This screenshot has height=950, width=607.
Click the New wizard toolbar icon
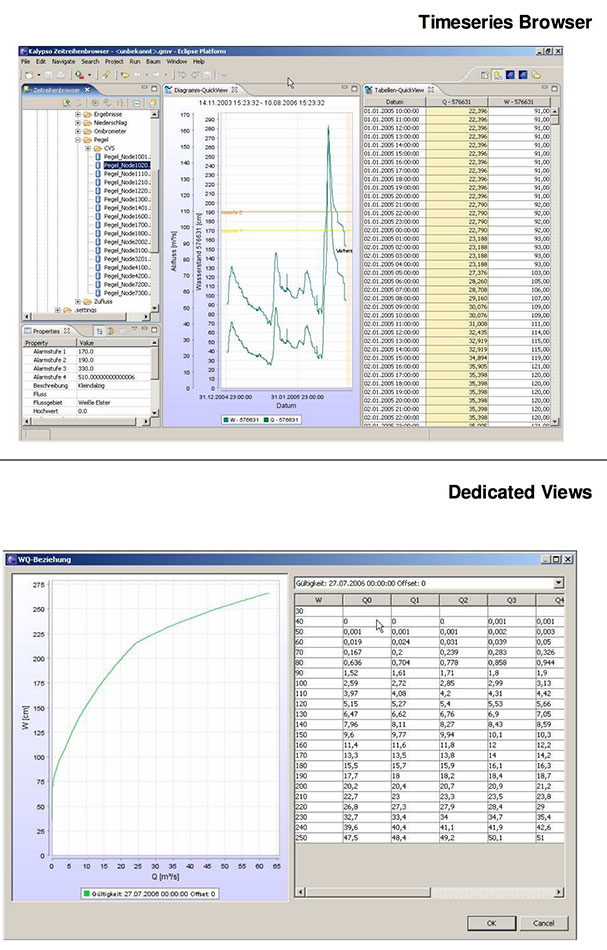[28, 75]
